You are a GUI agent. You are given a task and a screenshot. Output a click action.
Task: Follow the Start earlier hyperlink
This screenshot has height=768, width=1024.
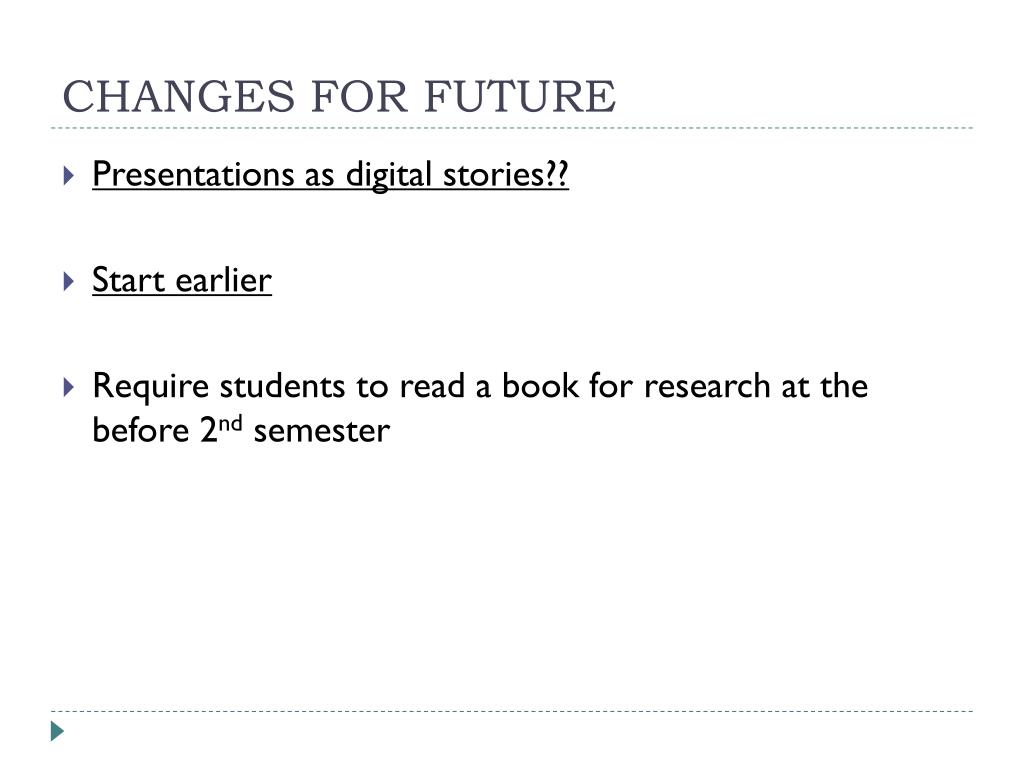tap(182, 280)
